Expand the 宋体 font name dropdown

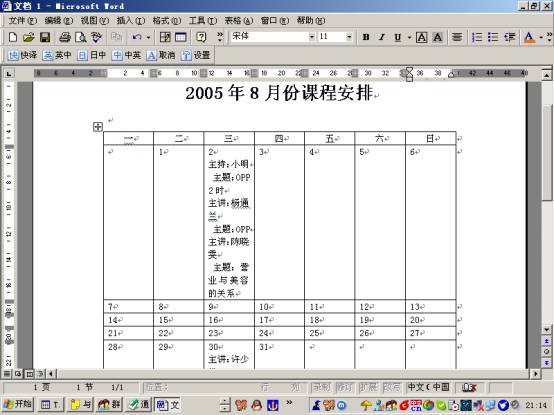[312, 37]
